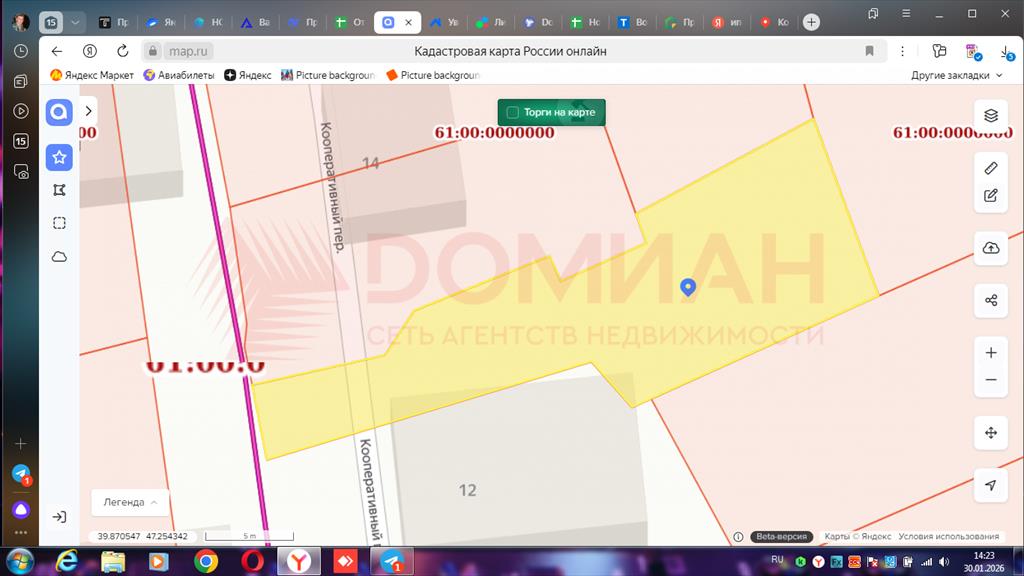Select the ruler measurement tool
This screenshot has width=1024, height=576.
[990, 168]
